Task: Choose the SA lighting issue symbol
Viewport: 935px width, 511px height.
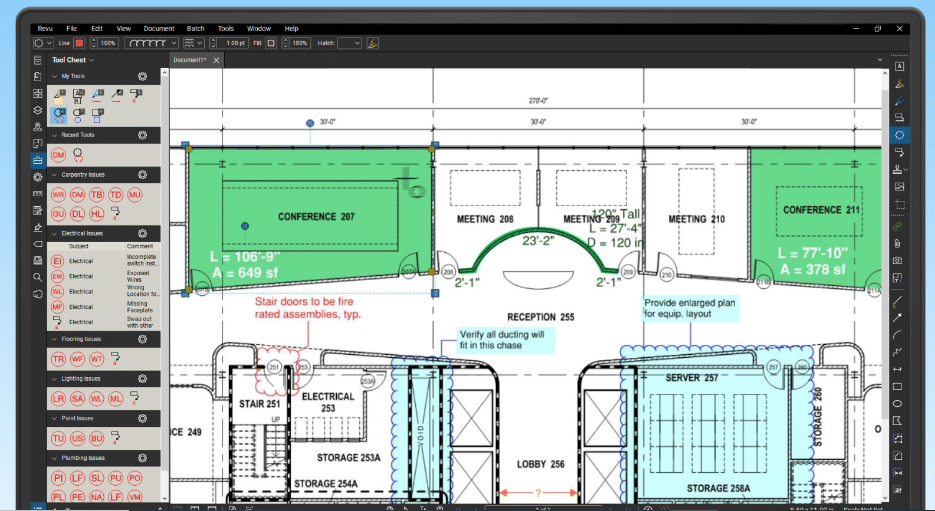Action: (77, 399)
